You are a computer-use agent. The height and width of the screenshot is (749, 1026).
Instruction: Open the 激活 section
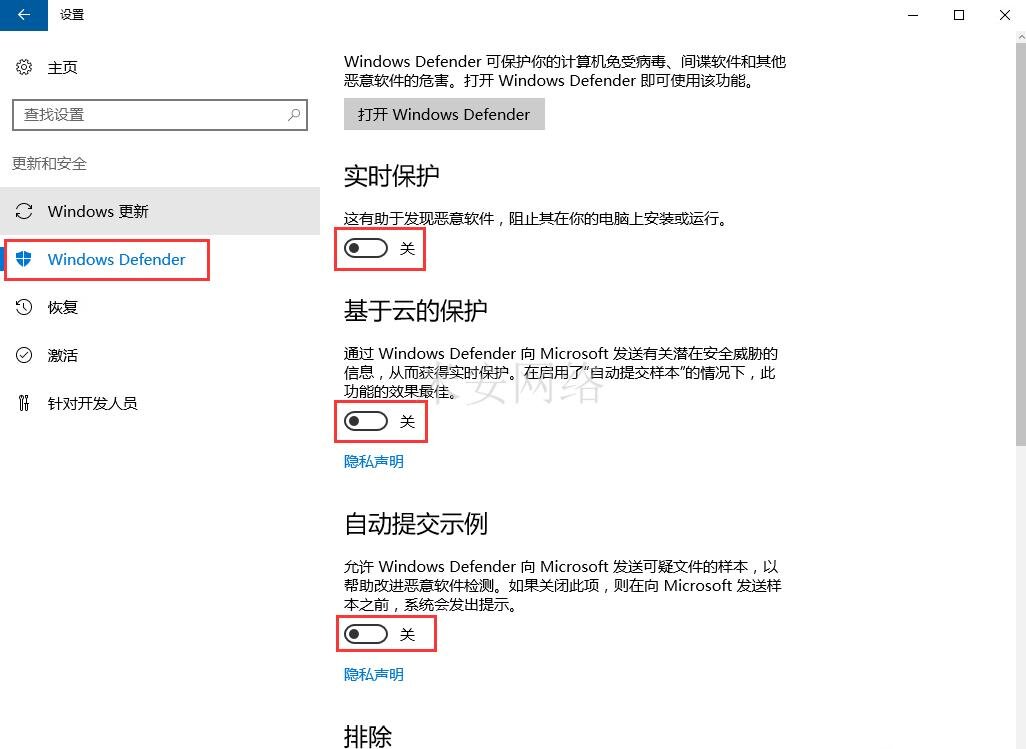point(160,355)
